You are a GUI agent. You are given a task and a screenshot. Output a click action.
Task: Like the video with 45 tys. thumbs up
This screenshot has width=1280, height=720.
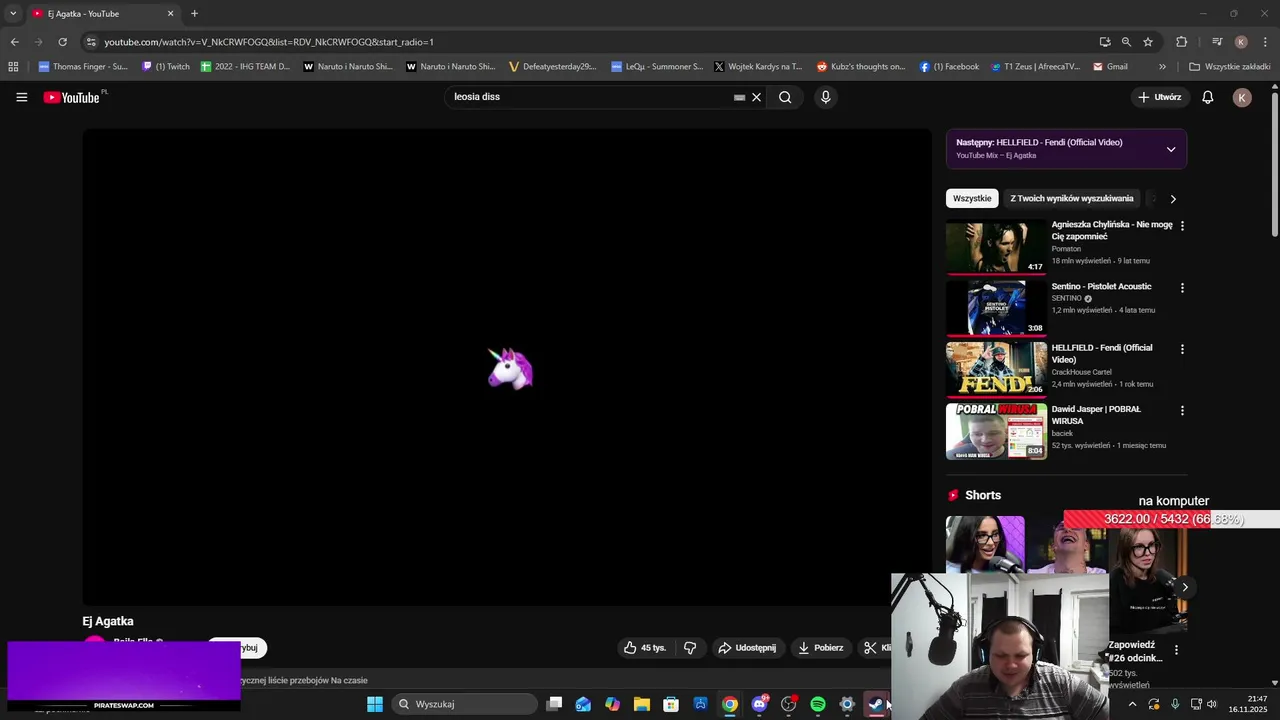click(645, 648)
